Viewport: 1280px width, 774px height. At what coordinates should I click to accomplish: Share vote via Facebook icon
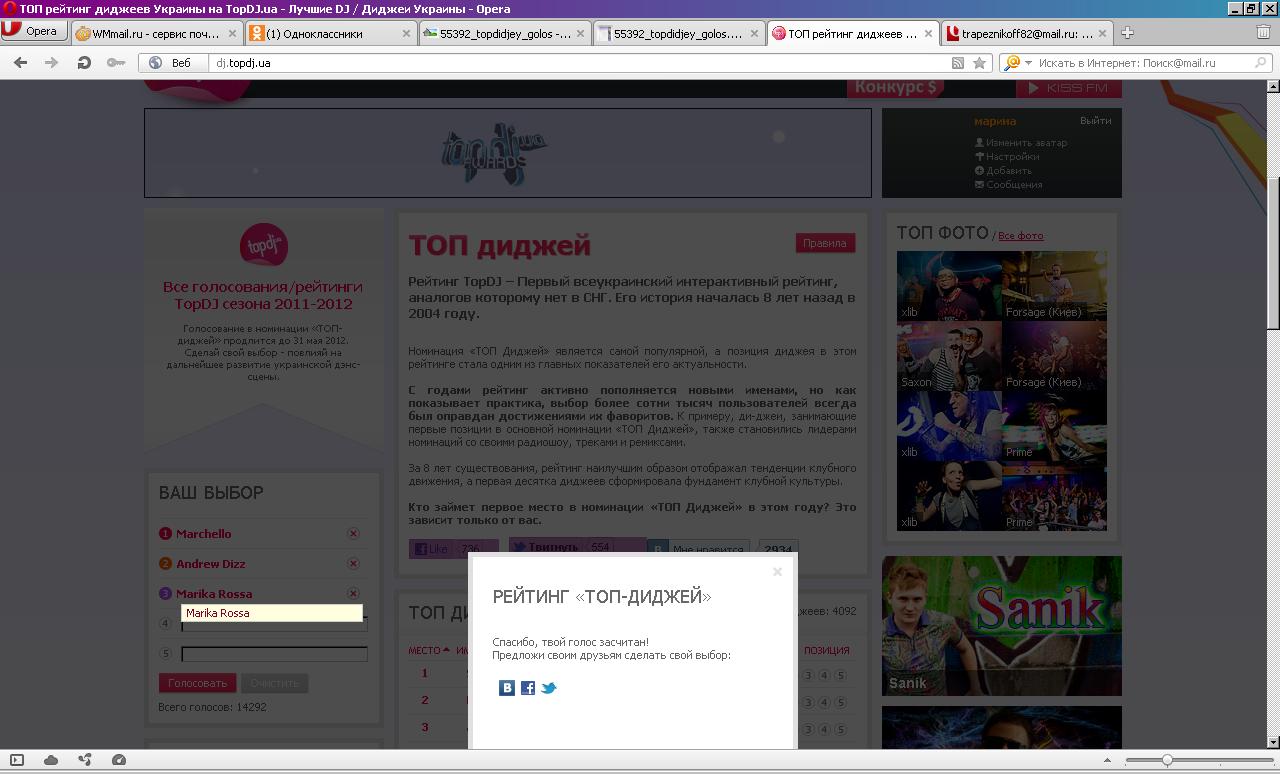click(528, 688)
